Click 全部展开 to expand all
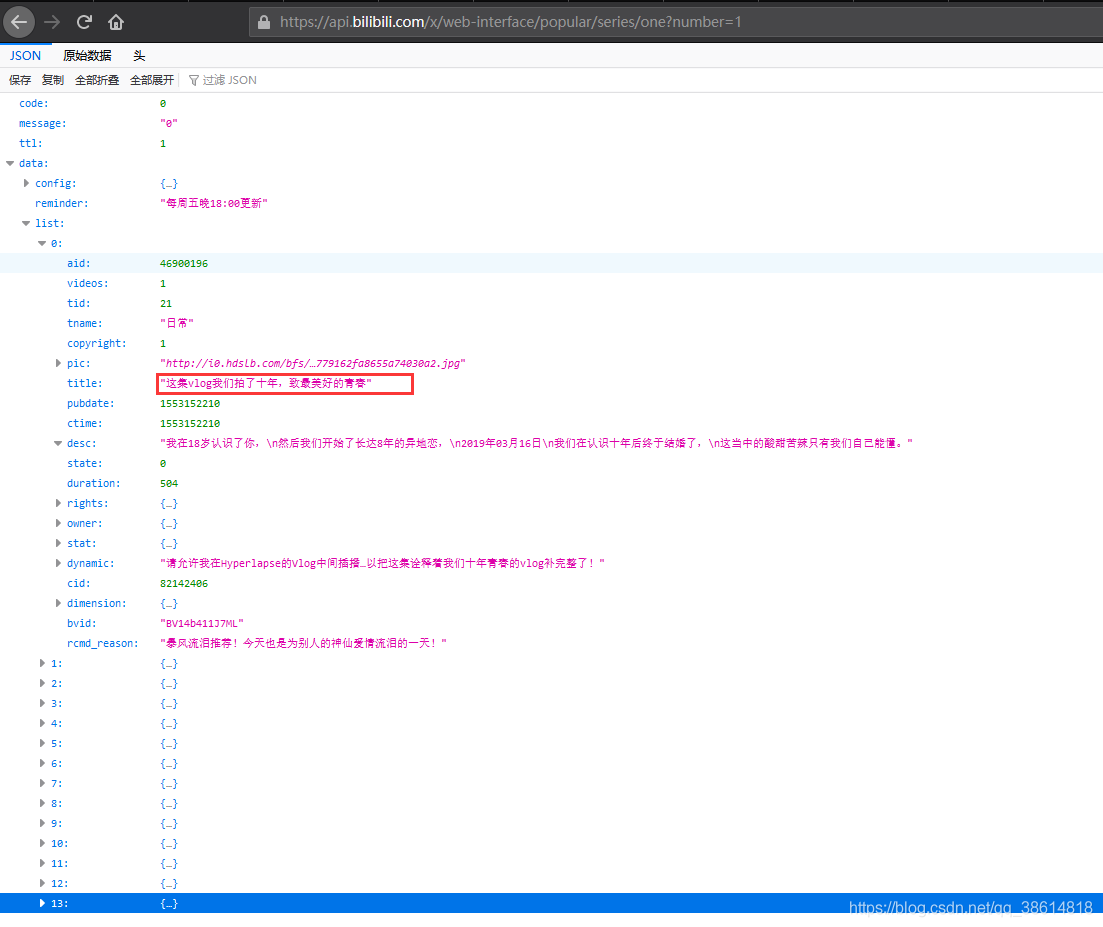 152,80
